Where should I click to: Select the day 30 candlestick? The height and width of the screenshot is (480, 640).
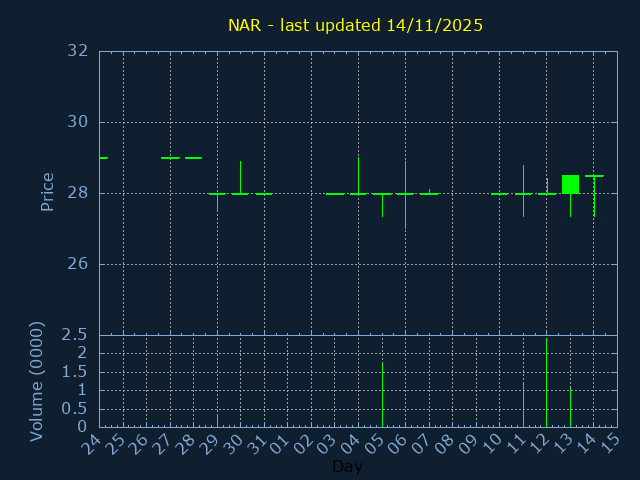[240, 185]
